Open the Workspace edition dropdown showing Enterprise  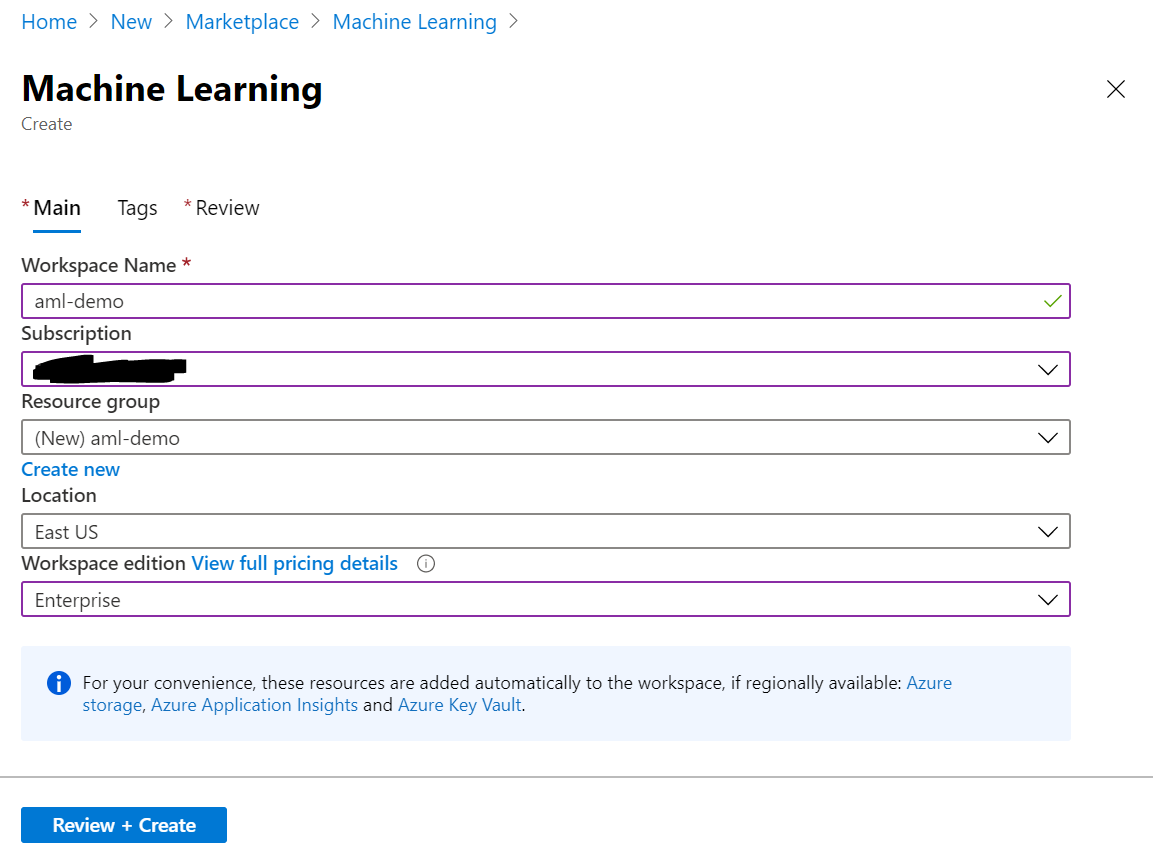pyautogui.click(x=546, y=600)
